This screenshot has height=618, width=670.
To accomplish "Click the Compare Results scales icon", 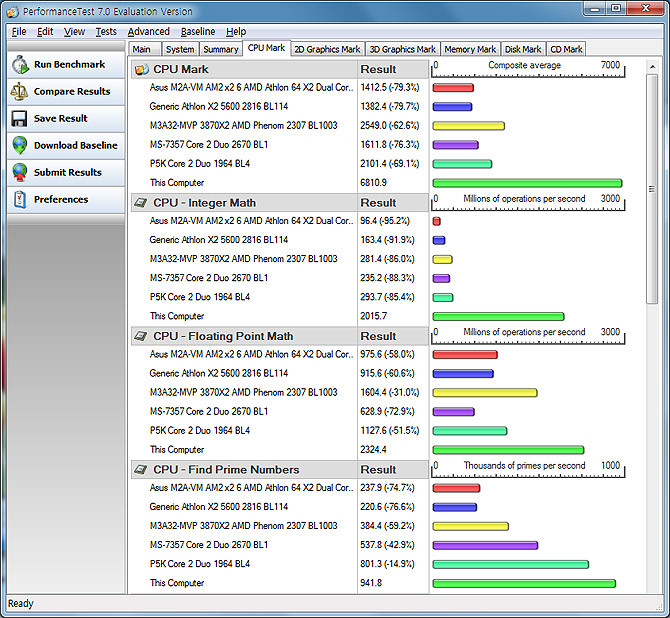I will (x=19, y=91).
